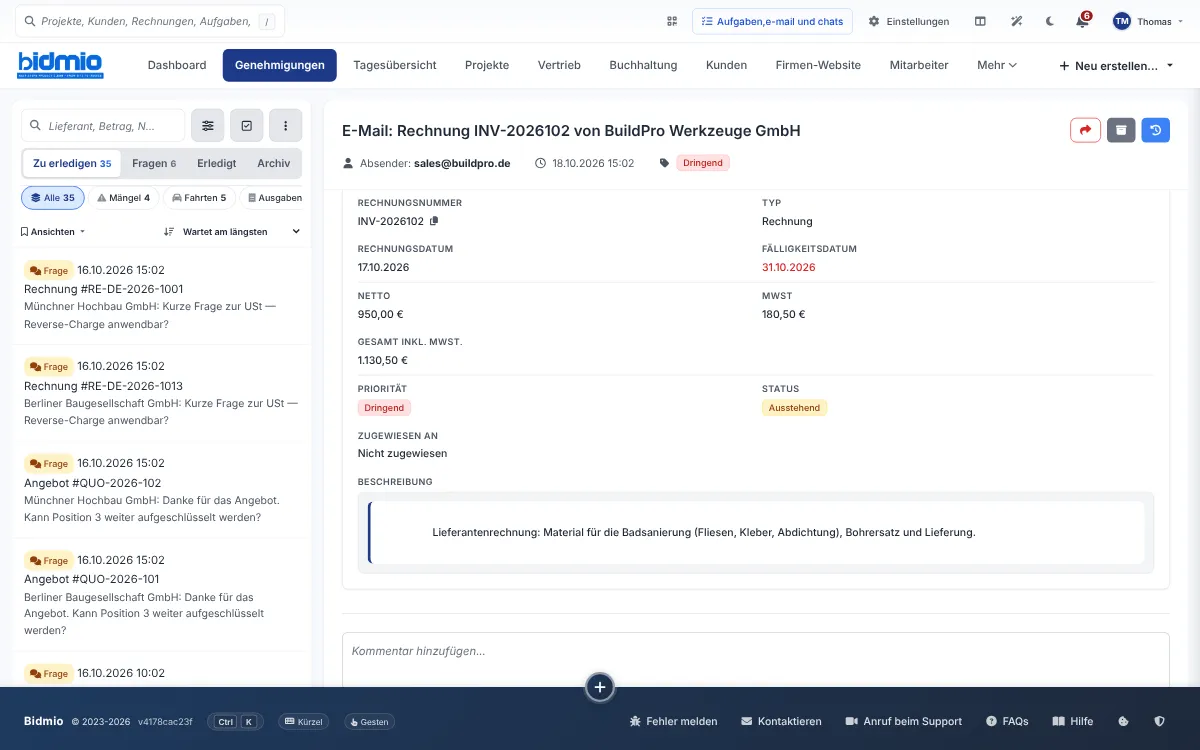The height and width of the screenshot is (750, 1200).
Task: Open Einstellungen settings
Action: pos(909,21)
